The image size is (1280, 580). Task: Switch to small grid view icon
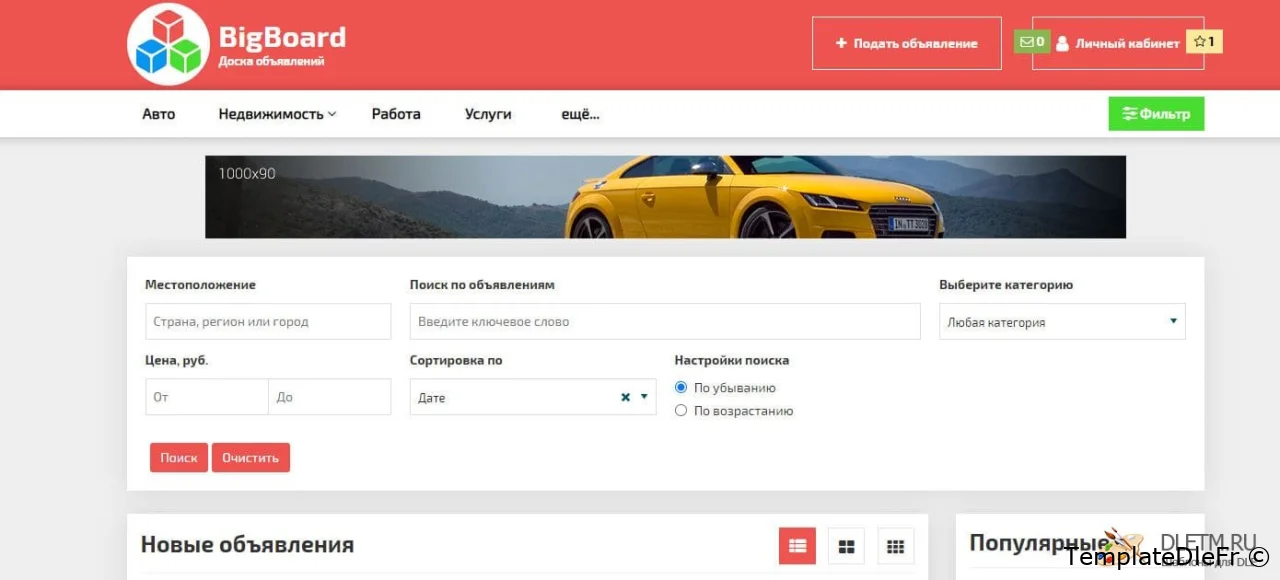896,546
